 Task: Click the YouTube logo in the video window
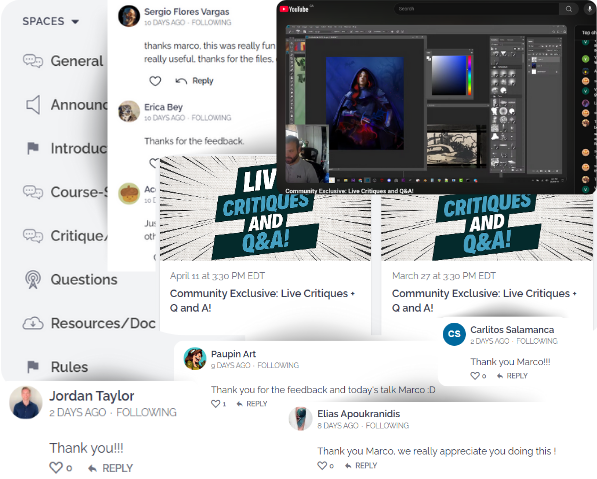[294, 9]
